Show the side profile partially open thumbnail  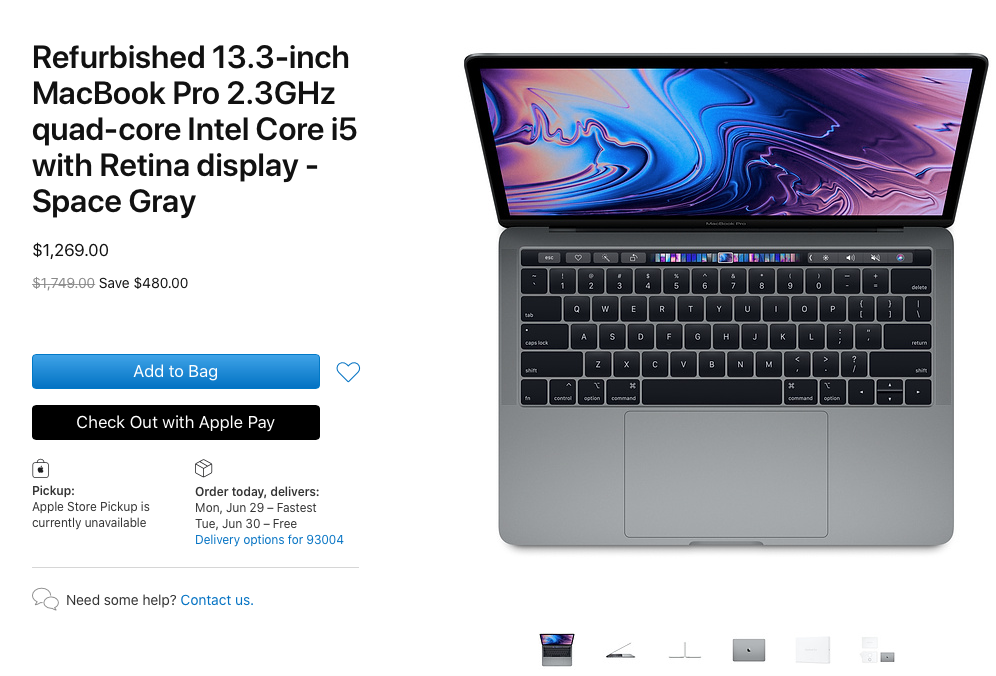point(621,651)
